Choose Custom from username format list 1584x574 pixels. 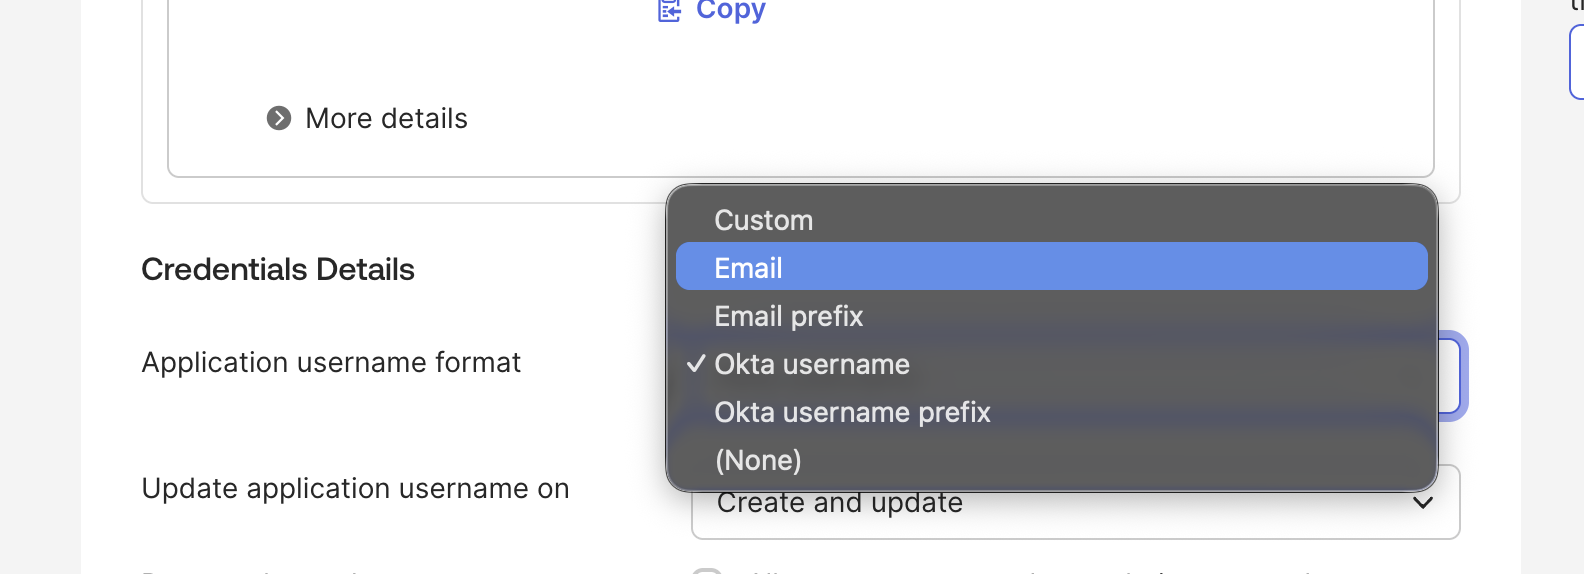click(x=1052, y=220)
